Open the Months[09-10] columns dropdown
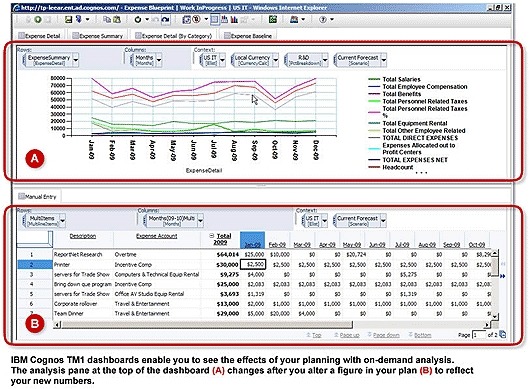530x389 pixels. click(x=200, y=221)
